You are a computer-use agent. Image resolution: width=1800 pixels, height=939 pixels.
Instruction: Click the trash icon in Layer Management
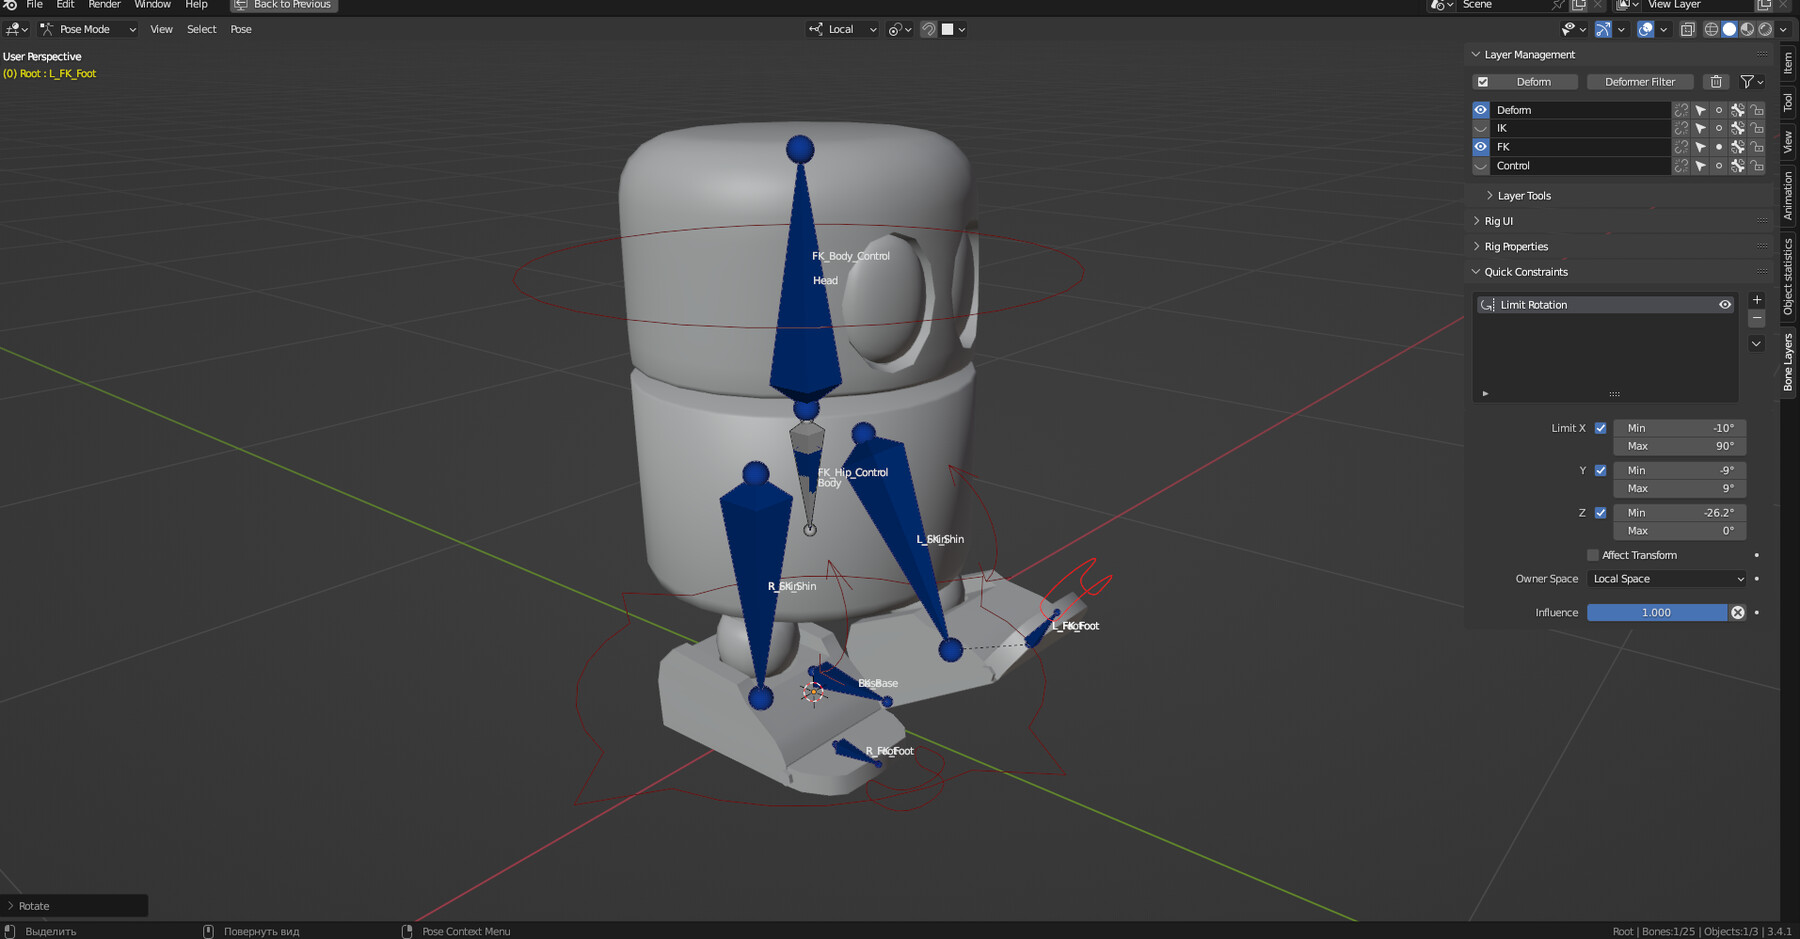point(1716,81)
